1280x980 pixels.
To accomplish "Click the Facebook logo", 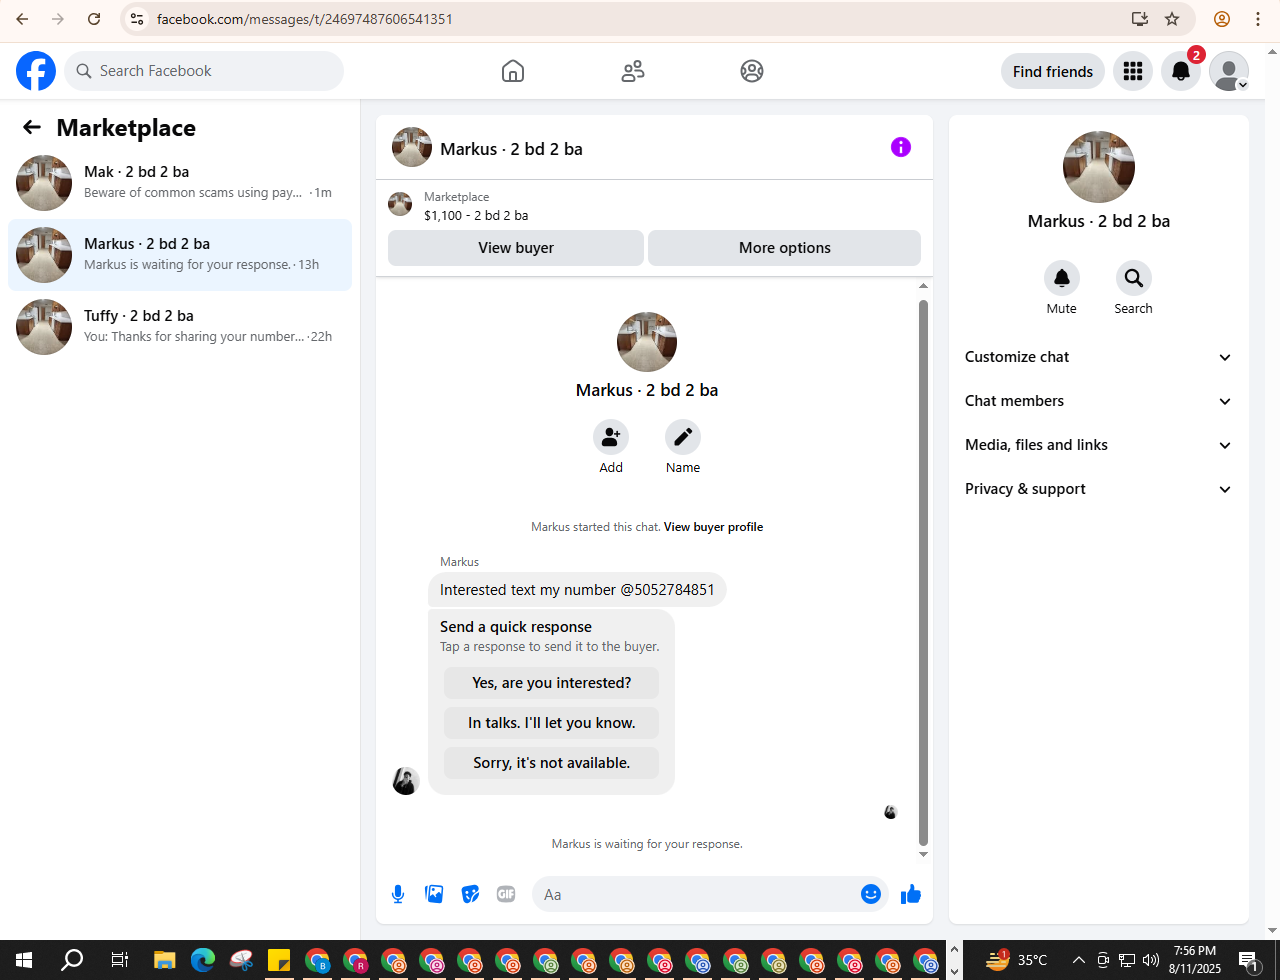I will click(x=36, y=71).
